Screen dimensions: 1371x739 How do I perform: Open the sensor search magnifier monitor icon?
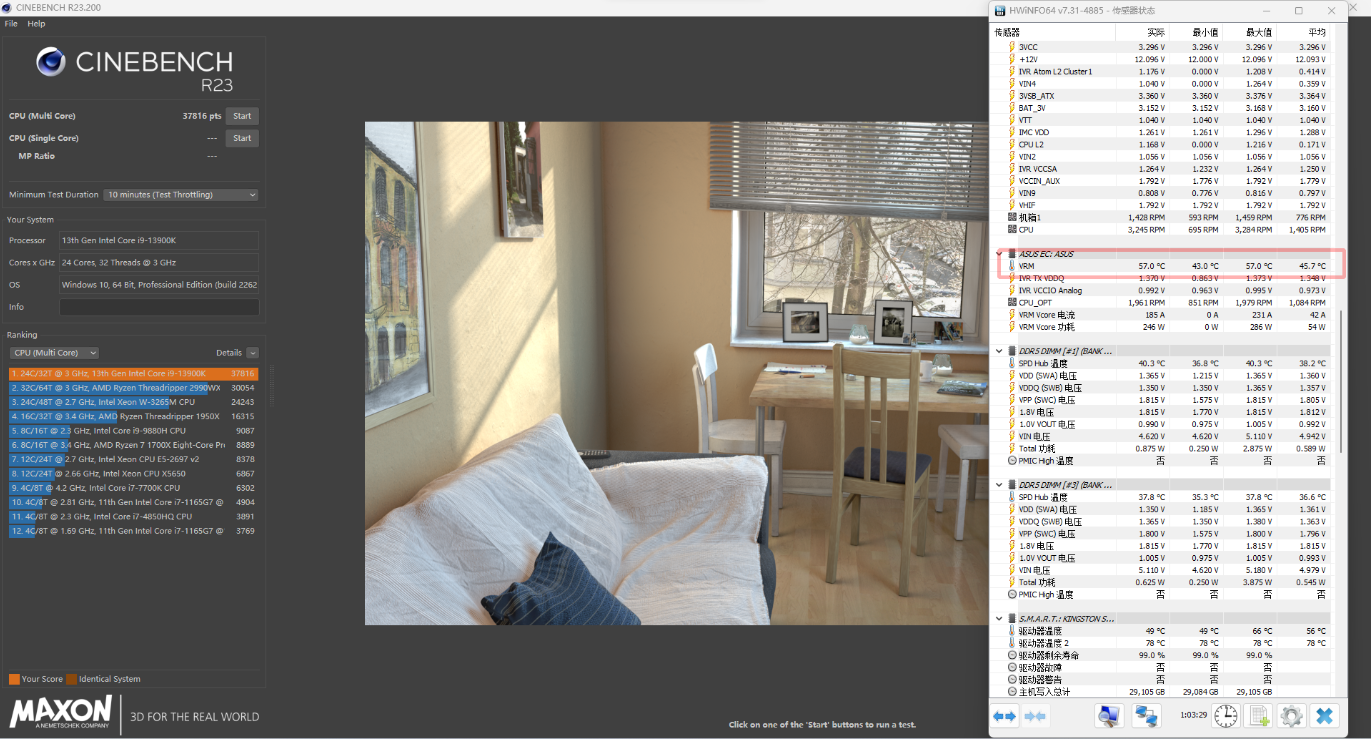[1108, 715]
